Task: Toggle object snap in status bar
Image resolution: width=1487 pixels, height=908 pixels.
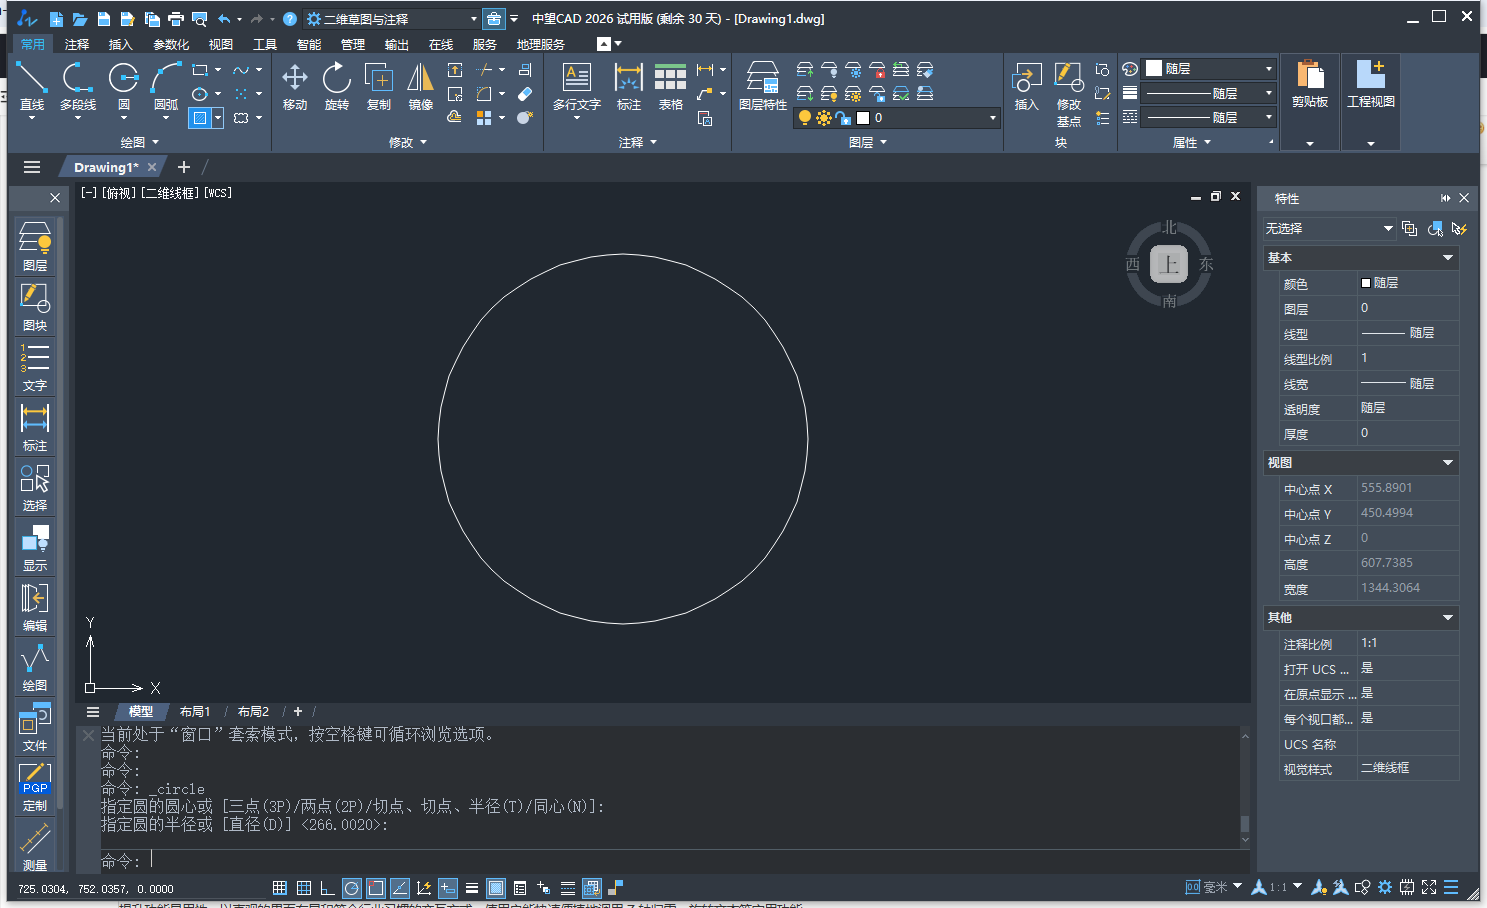Action: click(x=376, y=888)
